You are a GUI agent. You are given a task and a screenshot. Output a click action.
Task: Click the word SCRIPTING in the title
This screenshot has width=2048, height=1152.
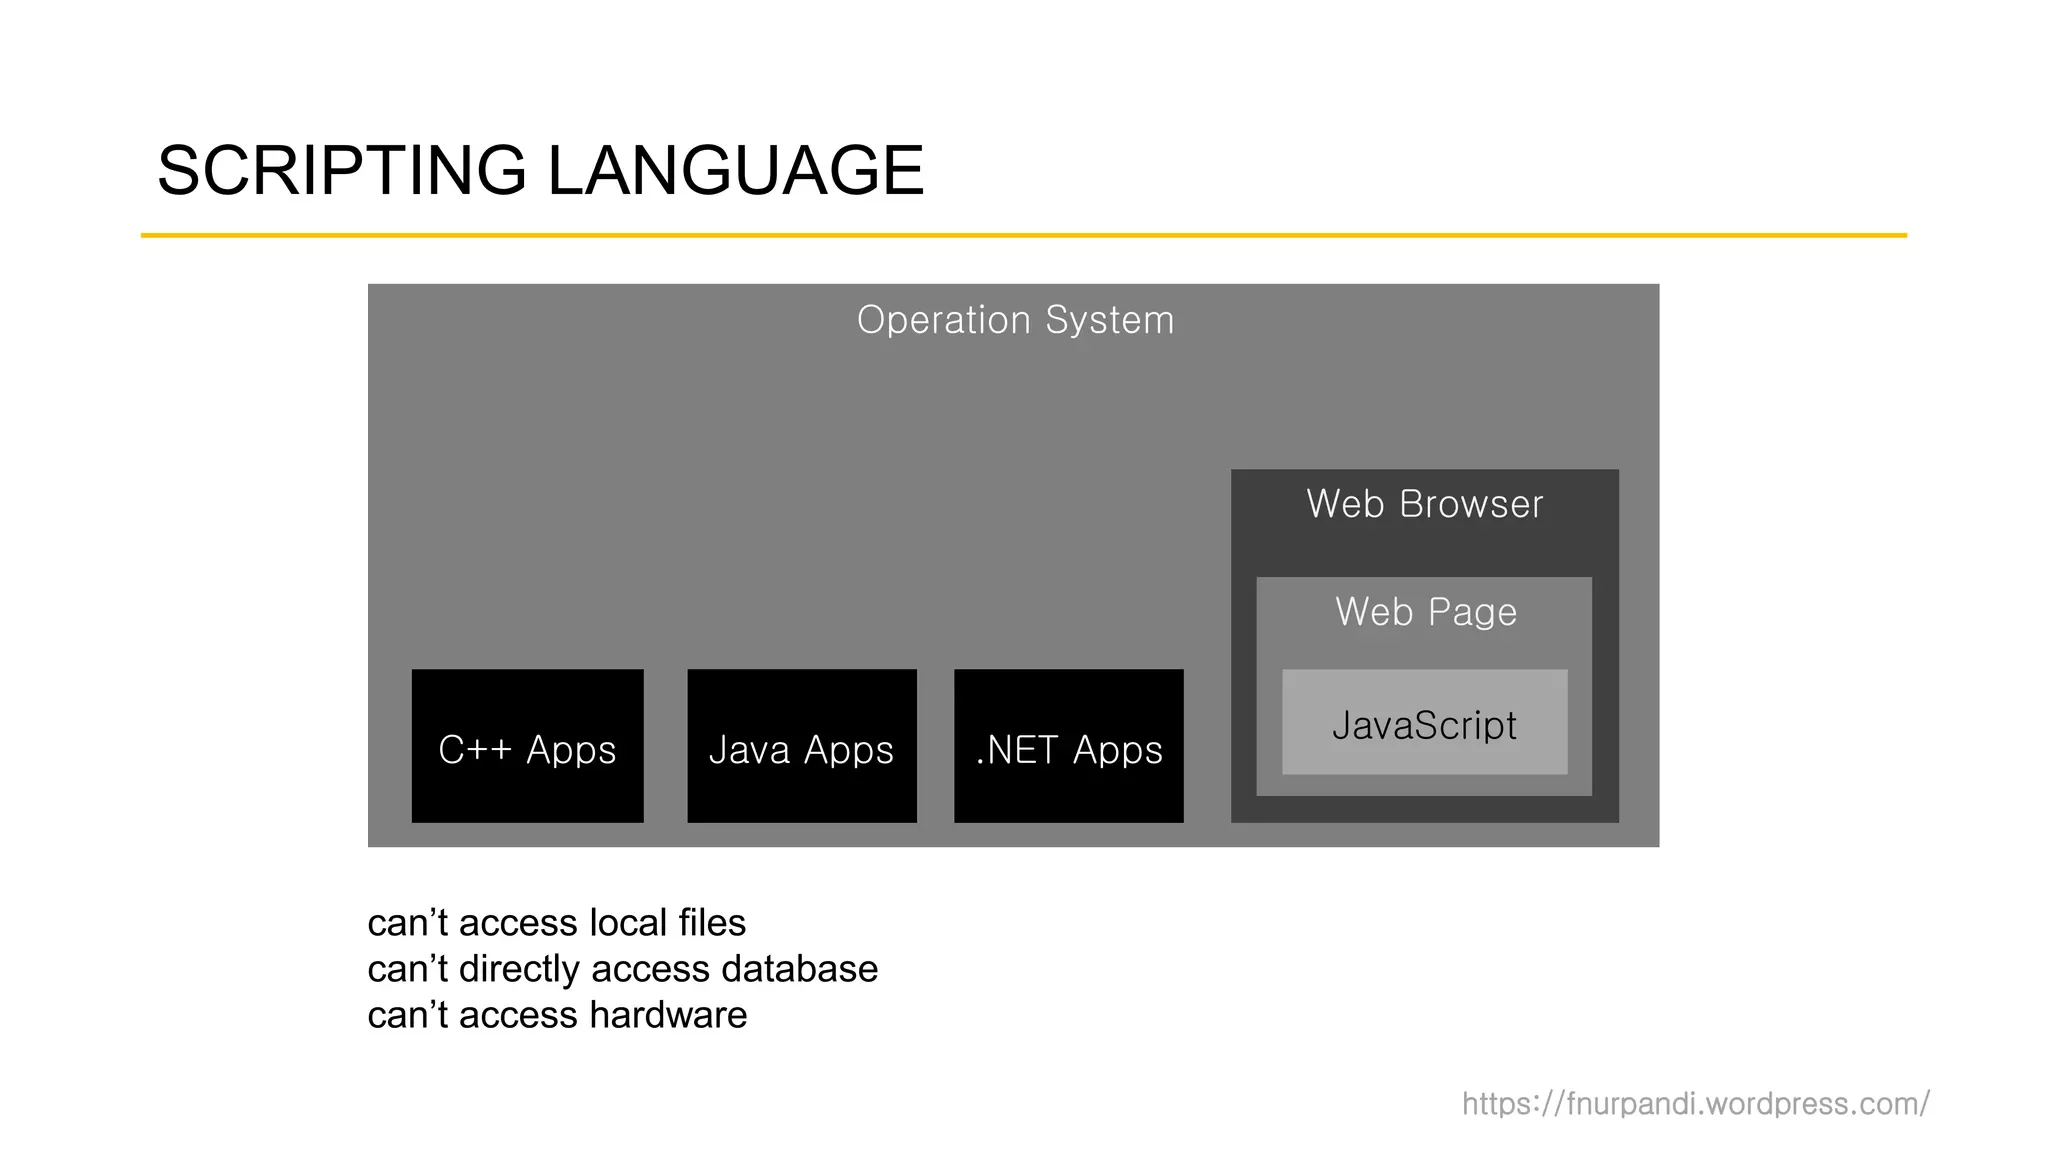point(341,170)
